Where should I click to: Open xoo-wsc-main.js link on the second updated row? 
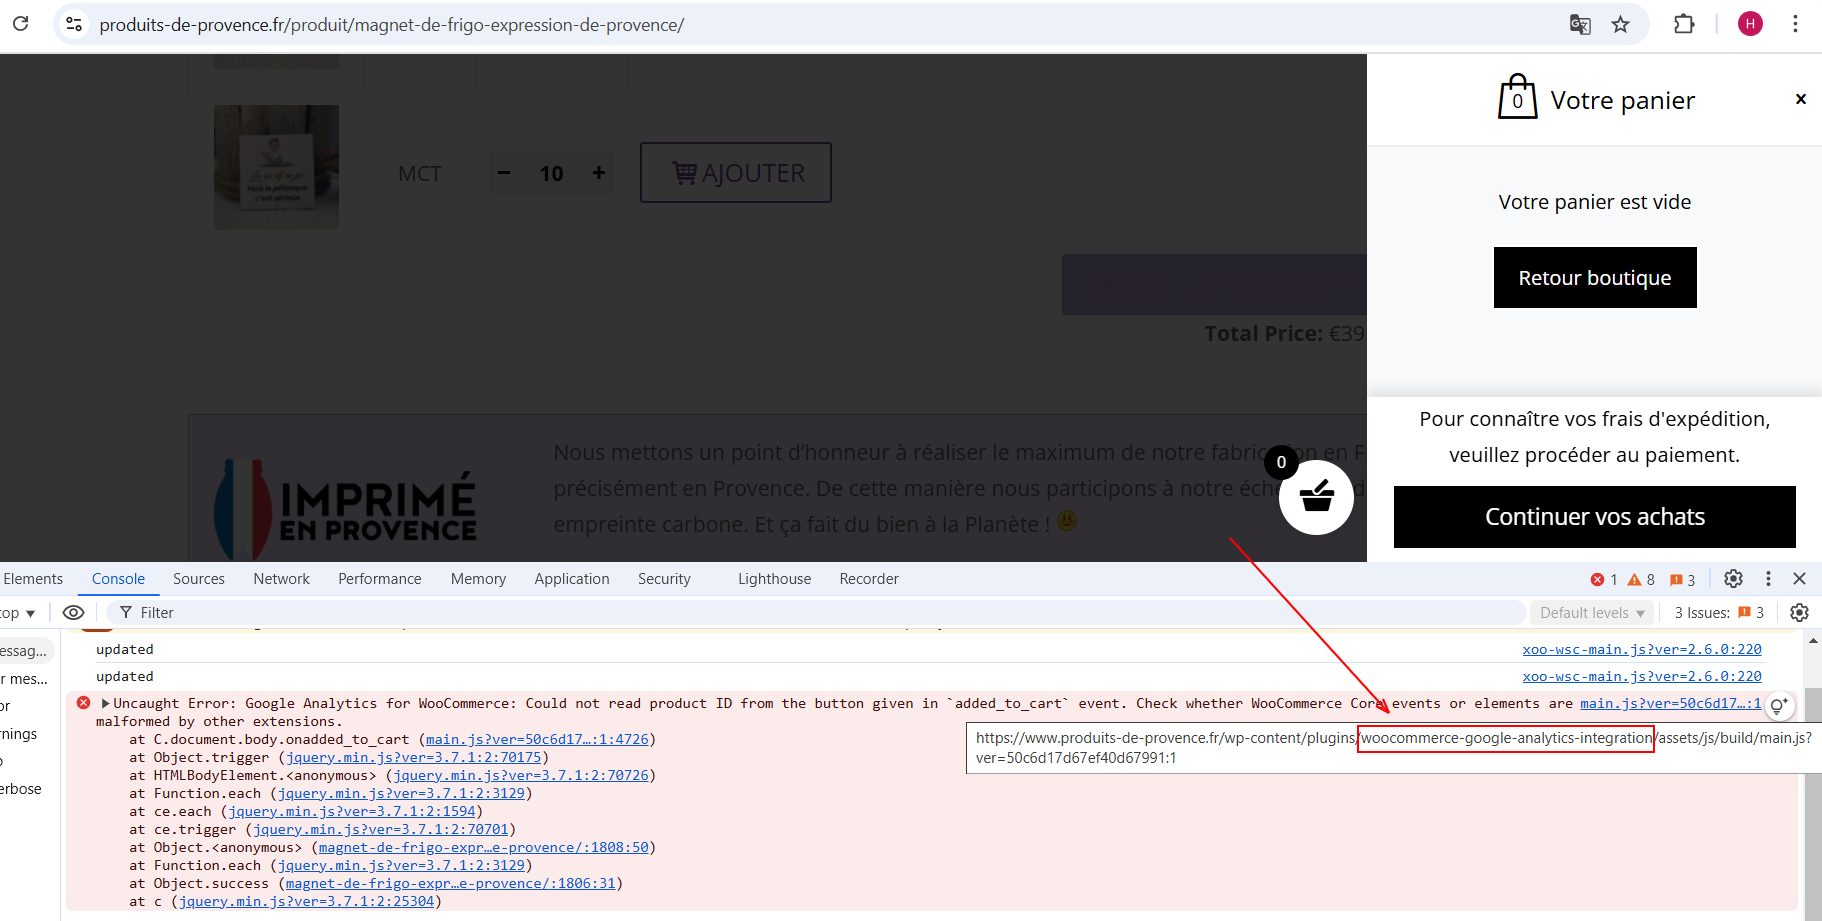(1642, 676)
